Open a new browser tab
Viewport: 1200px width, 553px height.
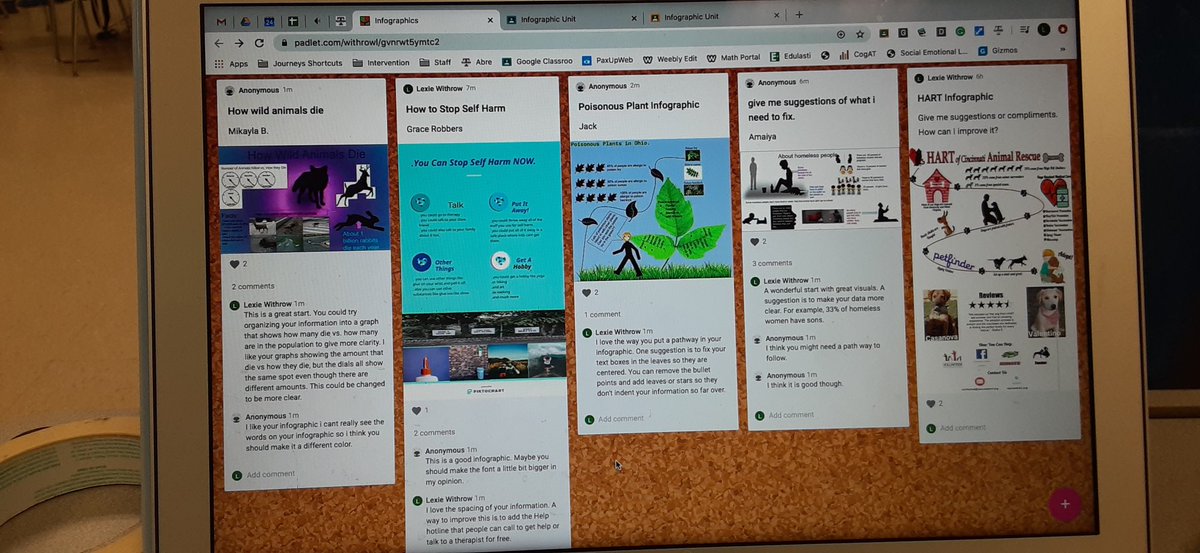click(799, 14)
